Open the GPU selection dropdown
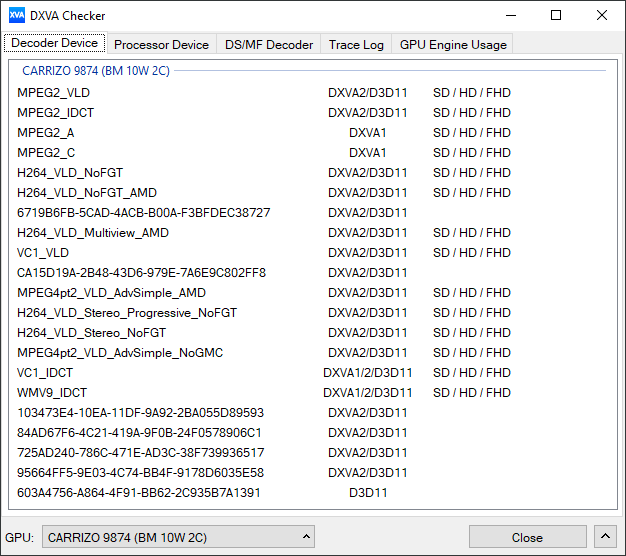 (179, 537)
